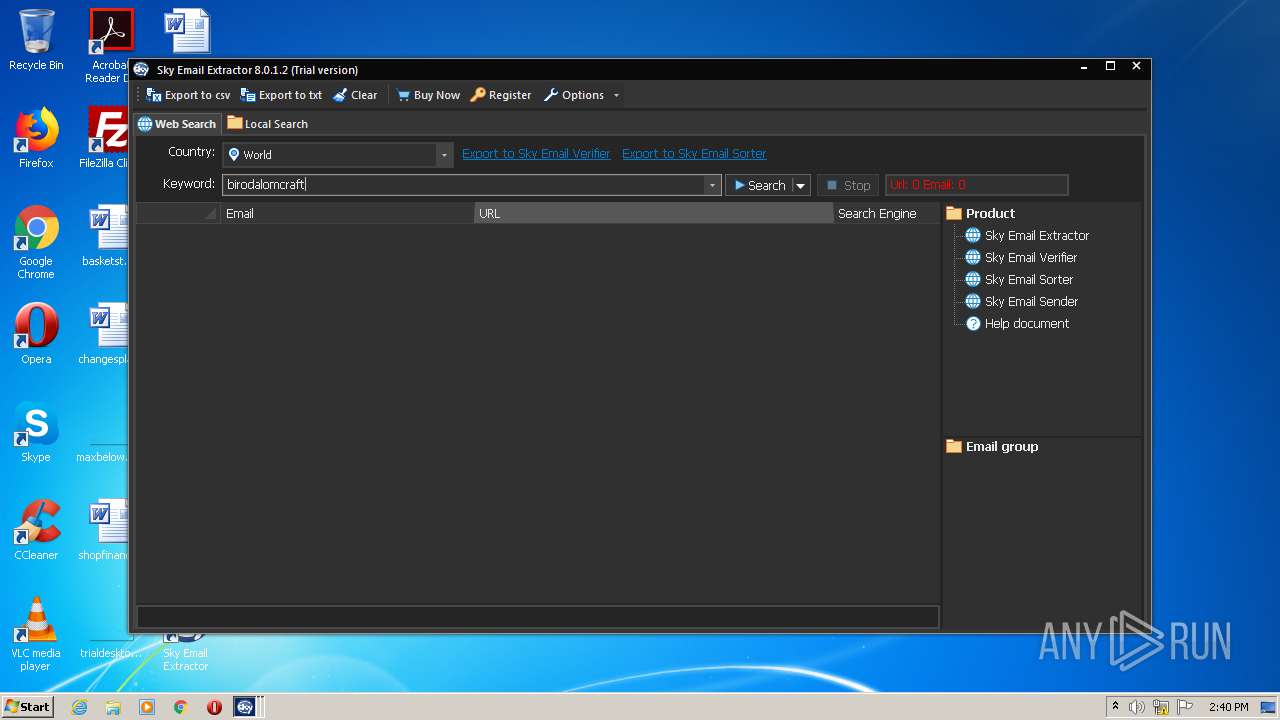Click Export to csv toolbar button
This screenshot has height=720, width=1280.
click(x=188, y=95)
